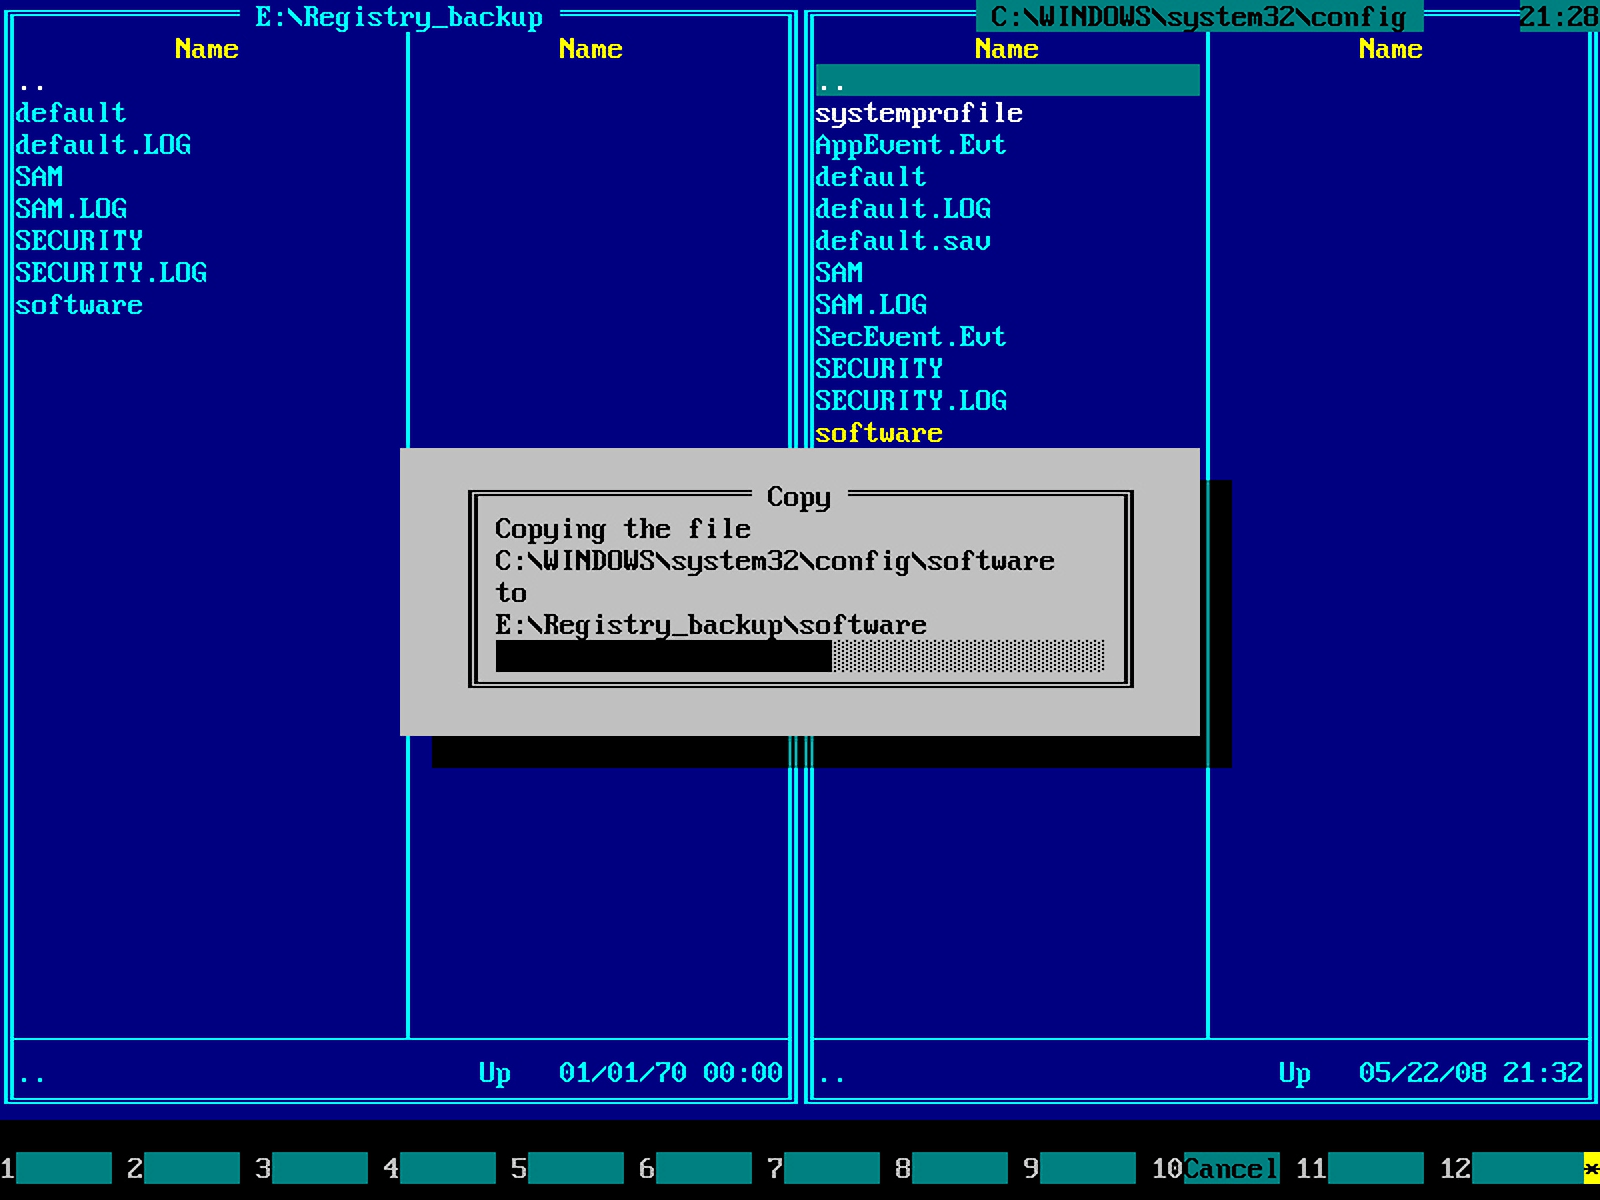This screenshot has width=1600, height=1200.
Task: Select AppEvent.Evt in the right panel
Action: pos(910,145)
